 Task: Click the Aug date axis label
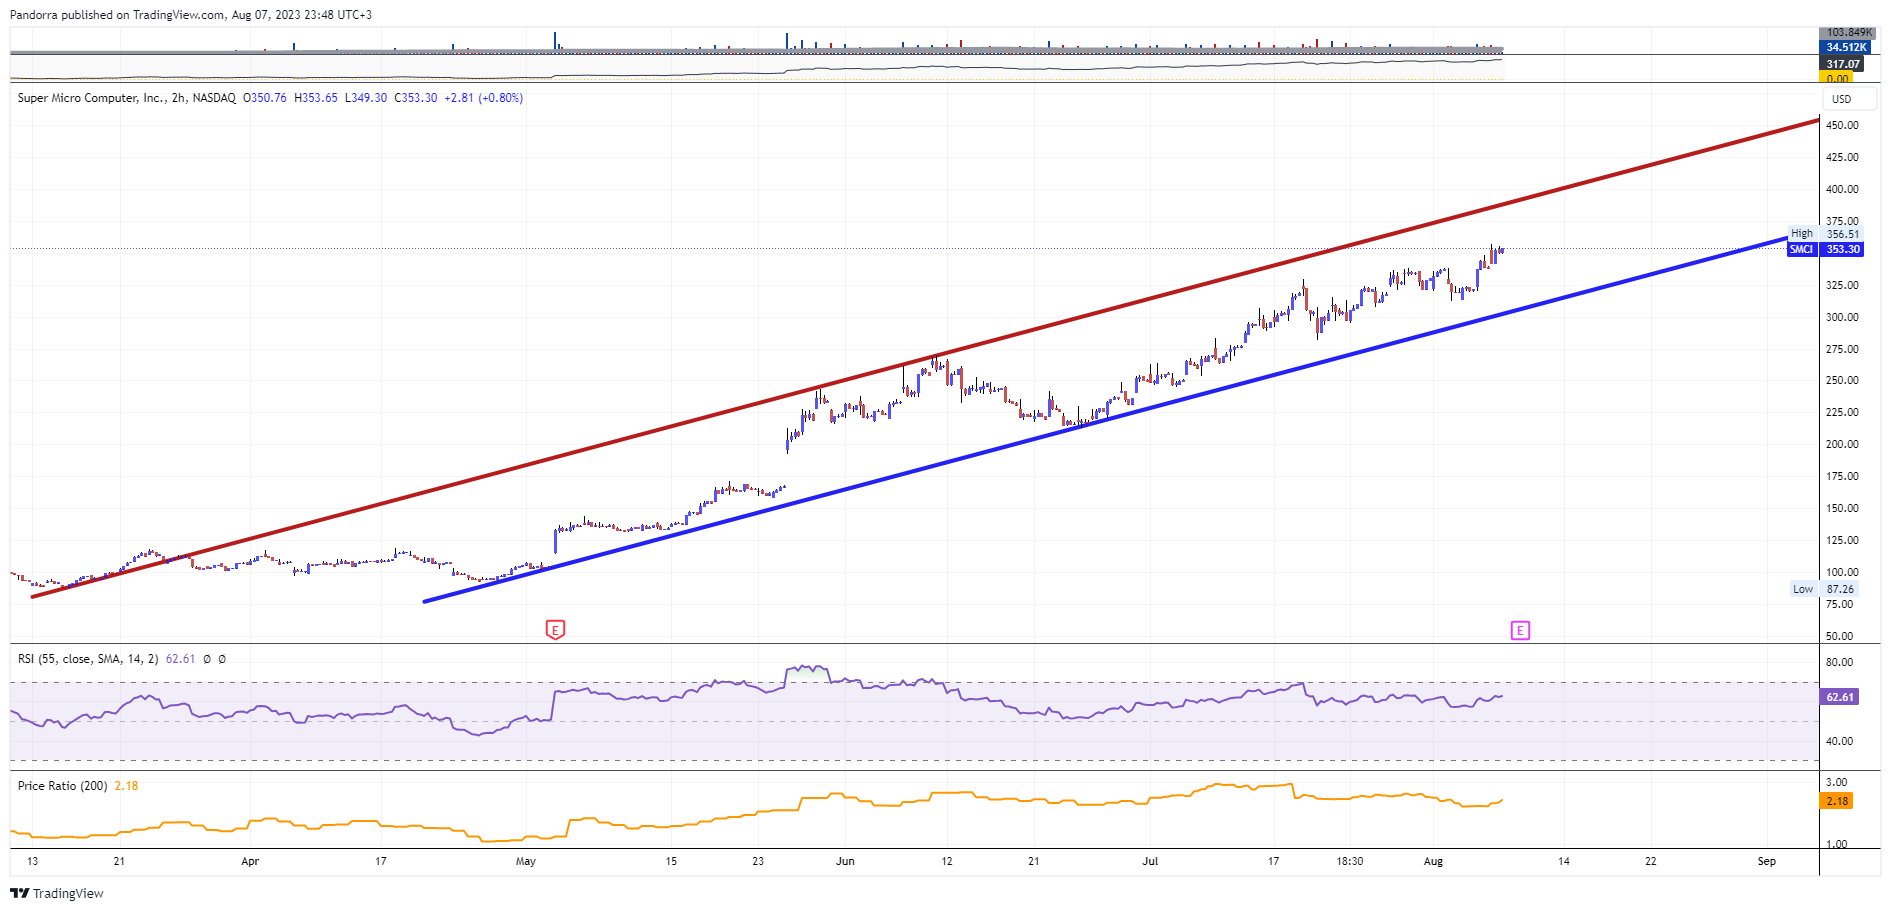[x=1433, y=861]
